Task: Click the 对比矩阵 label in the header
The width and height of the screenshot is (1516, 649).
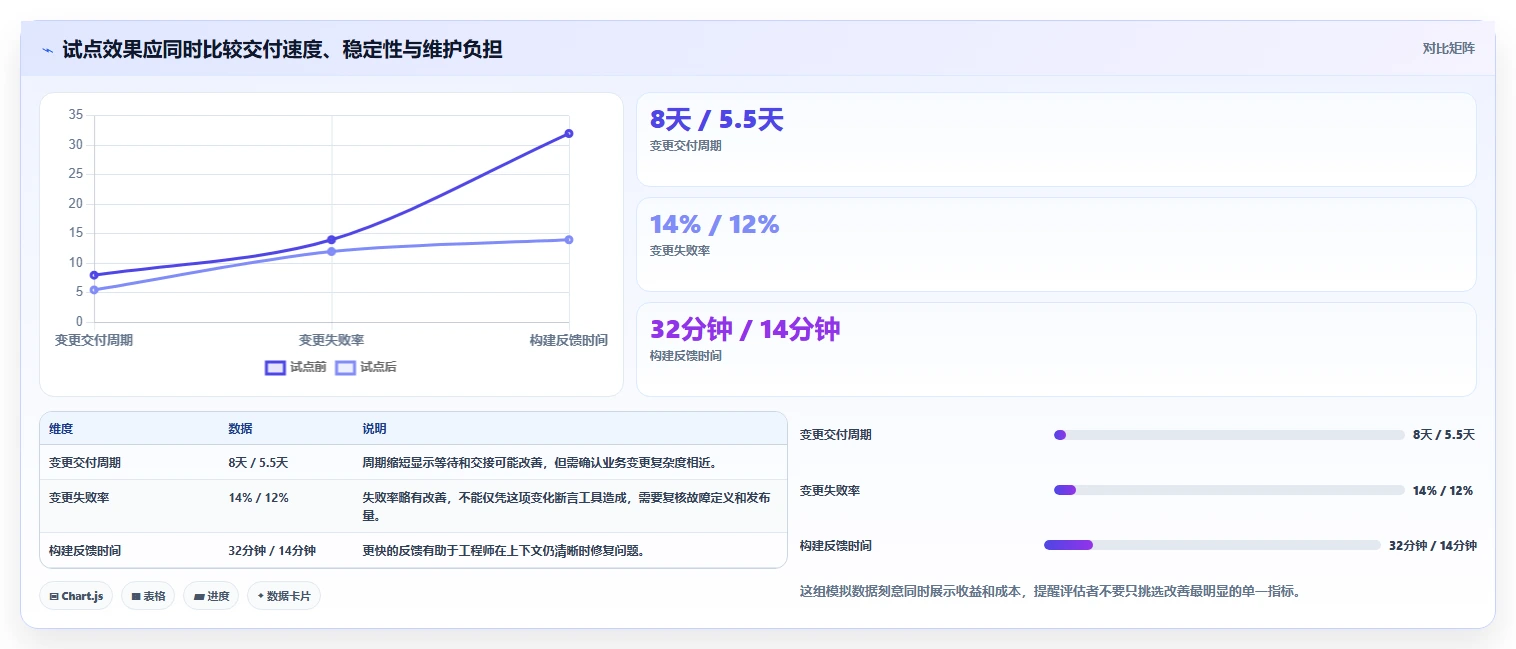Action: coord(1448,48)
